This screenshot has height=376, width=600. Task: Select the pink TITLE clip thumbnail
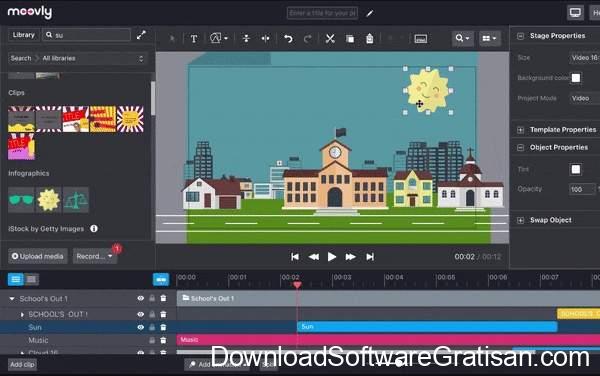click(21, 146)
